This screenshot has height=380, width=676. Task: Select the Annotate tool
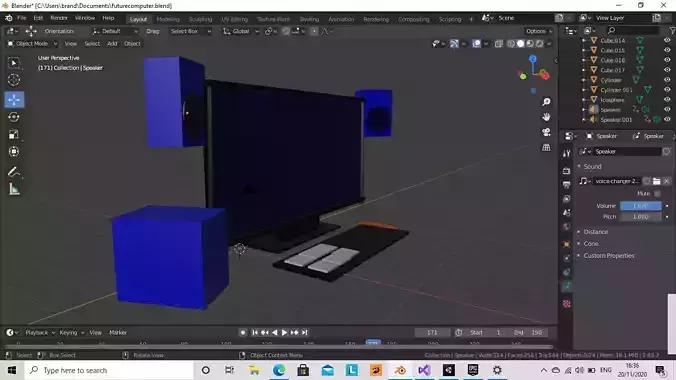(14, 172)
